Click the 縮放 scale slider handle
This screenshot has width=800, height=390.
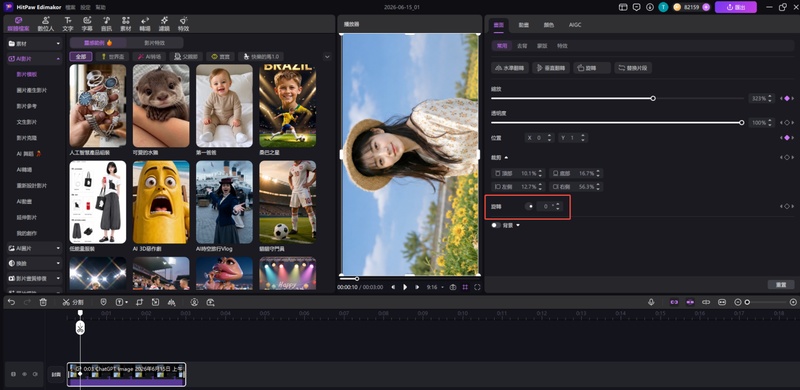(x=653, y=98)
